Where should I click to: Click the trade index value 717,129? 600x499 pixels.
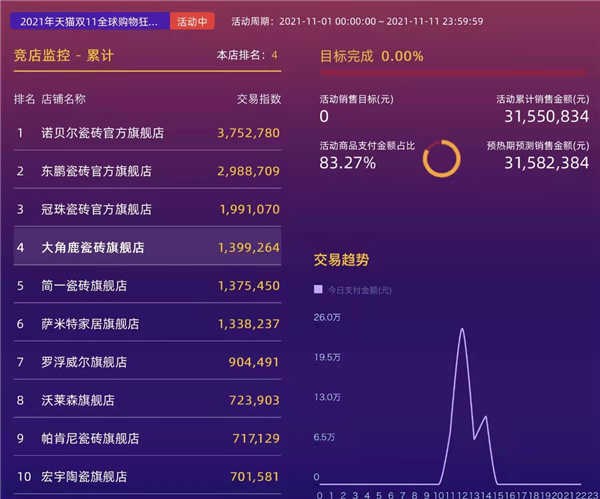point(256,438)
